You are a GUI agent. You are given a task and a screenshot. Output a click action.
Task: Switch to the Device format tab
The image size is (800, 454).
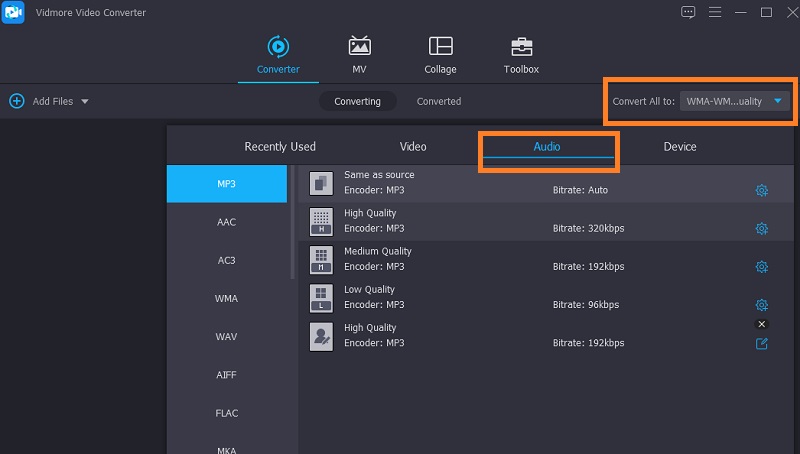coord(680,147)
